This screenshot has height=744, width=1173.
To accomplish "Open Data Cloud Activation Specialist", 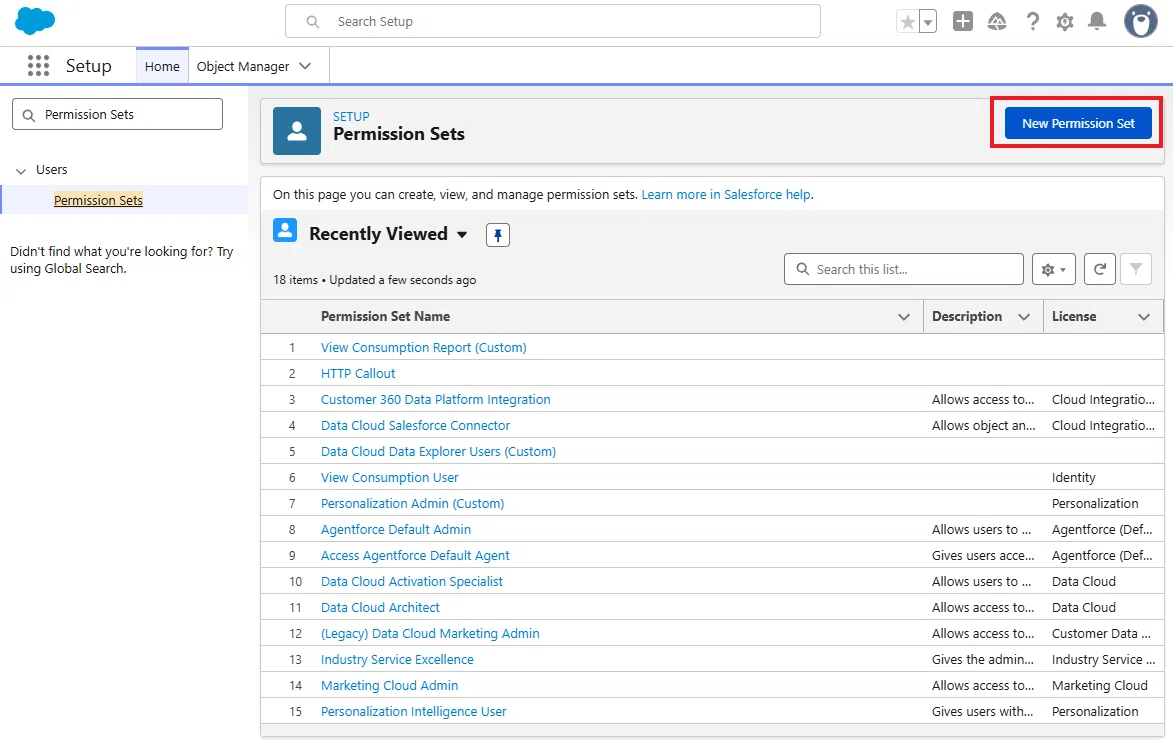I will [x=411, y=582].
